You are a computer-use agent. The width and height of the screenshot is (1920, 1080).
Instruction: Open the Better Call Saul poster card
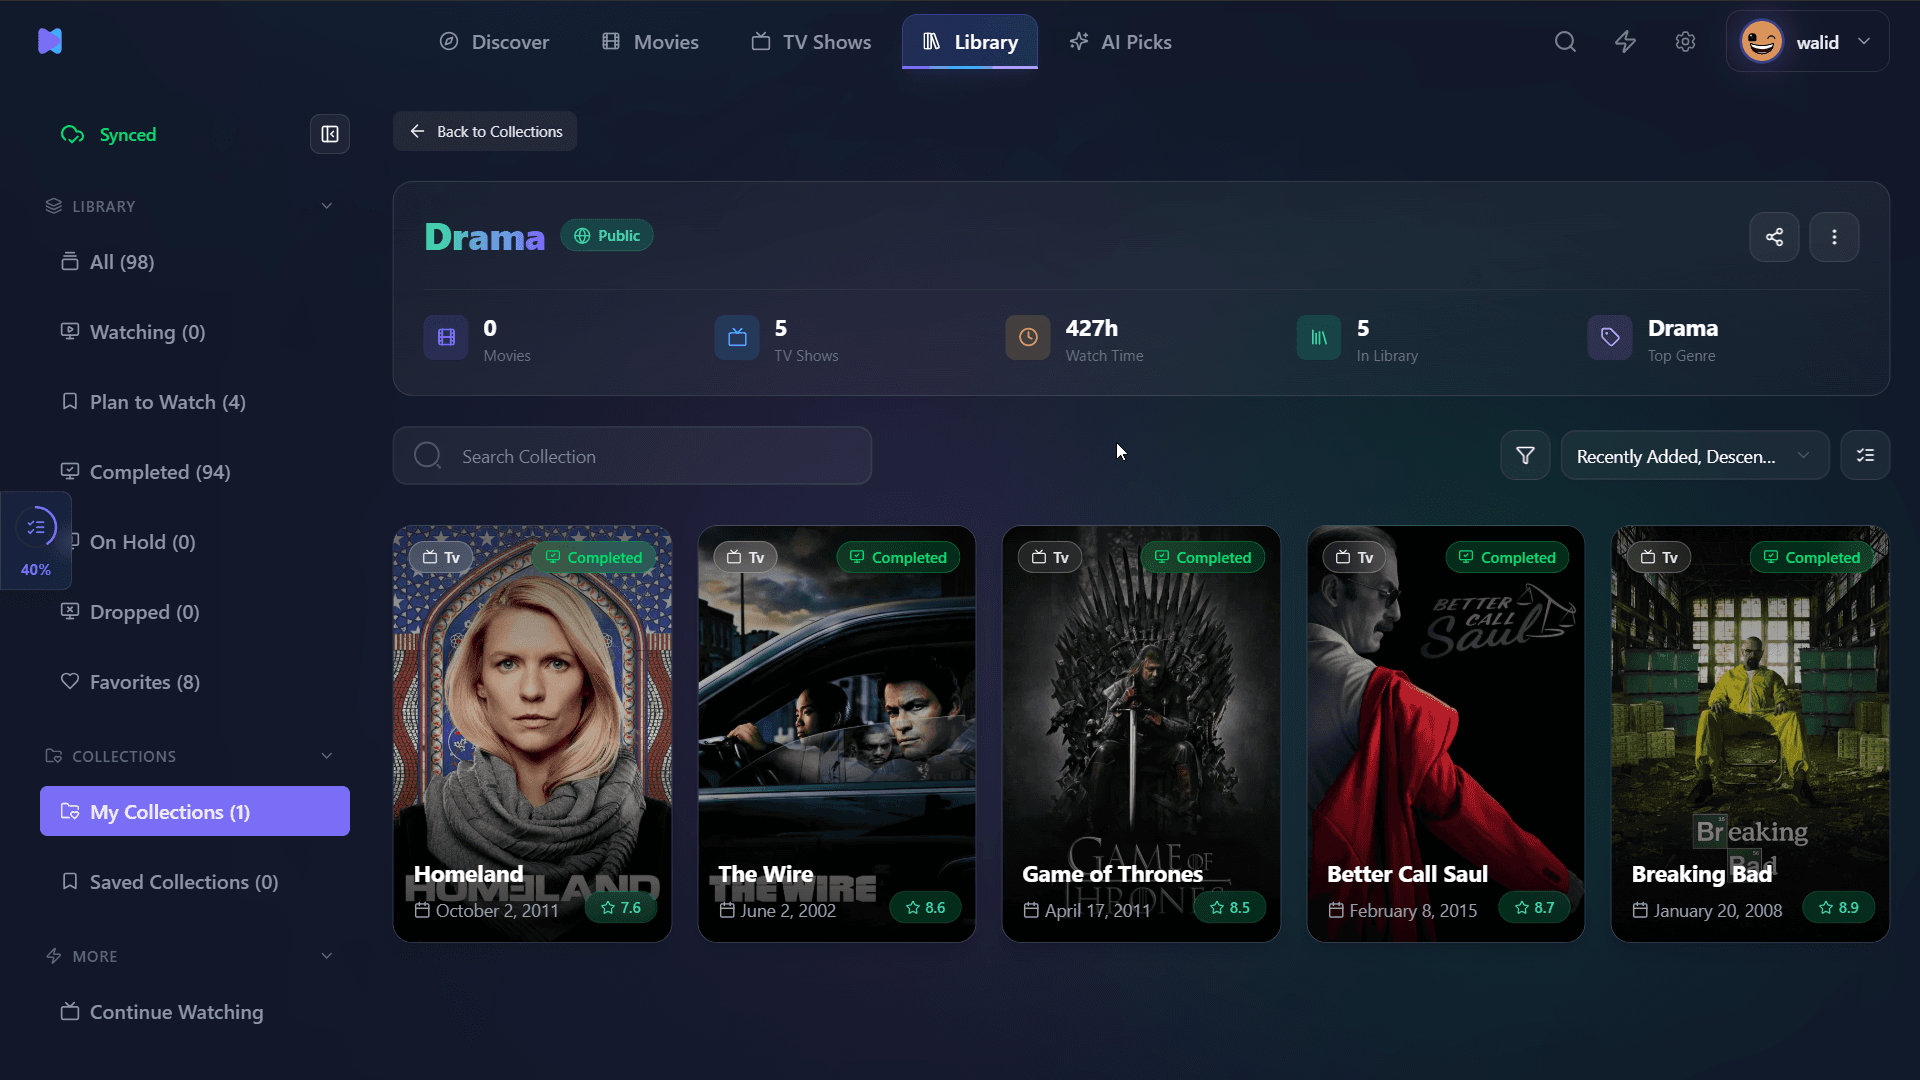coord(1446,734)
